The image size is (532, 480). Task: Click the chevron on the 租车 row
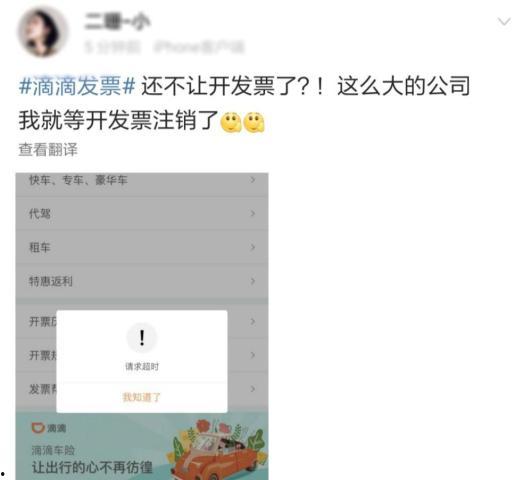[x=253, y=247]
